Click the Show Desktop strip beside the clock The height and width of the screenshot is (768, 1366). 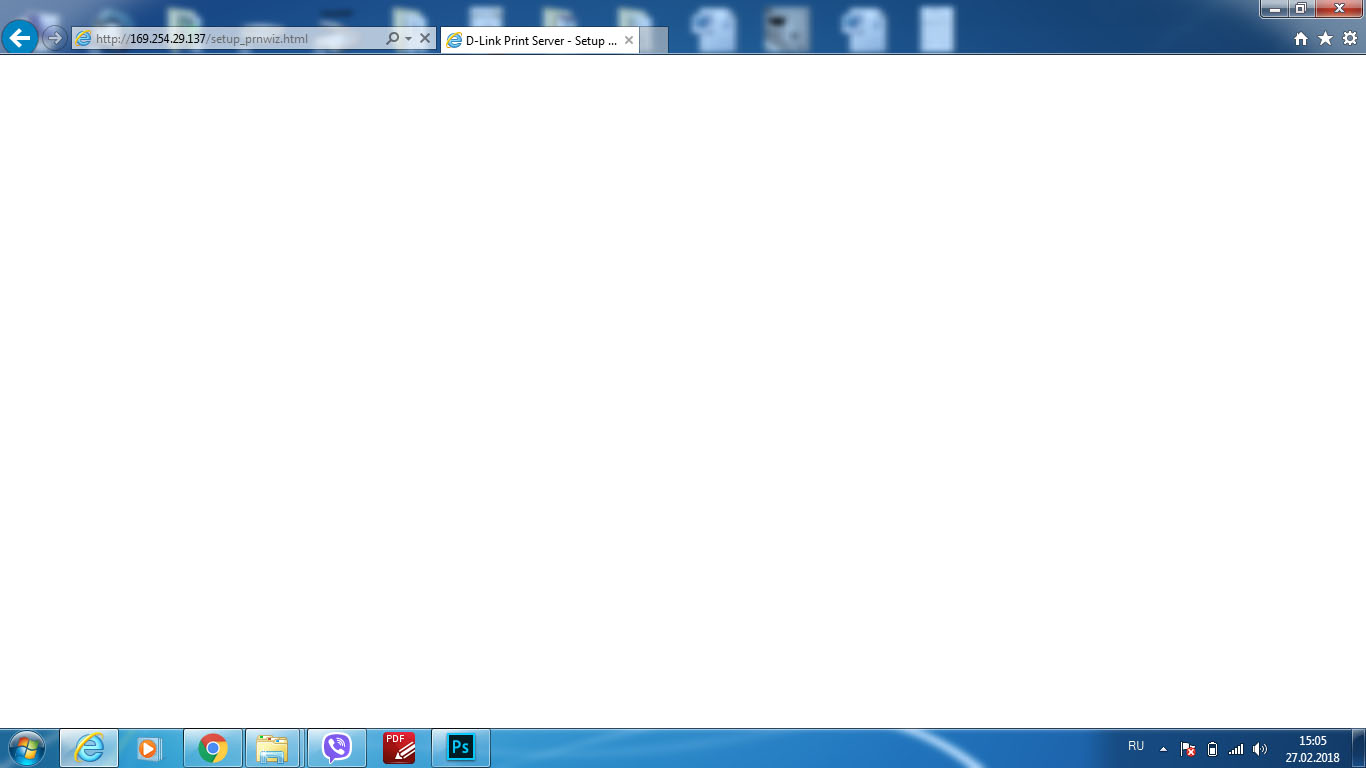click(x=1359, y=748)
